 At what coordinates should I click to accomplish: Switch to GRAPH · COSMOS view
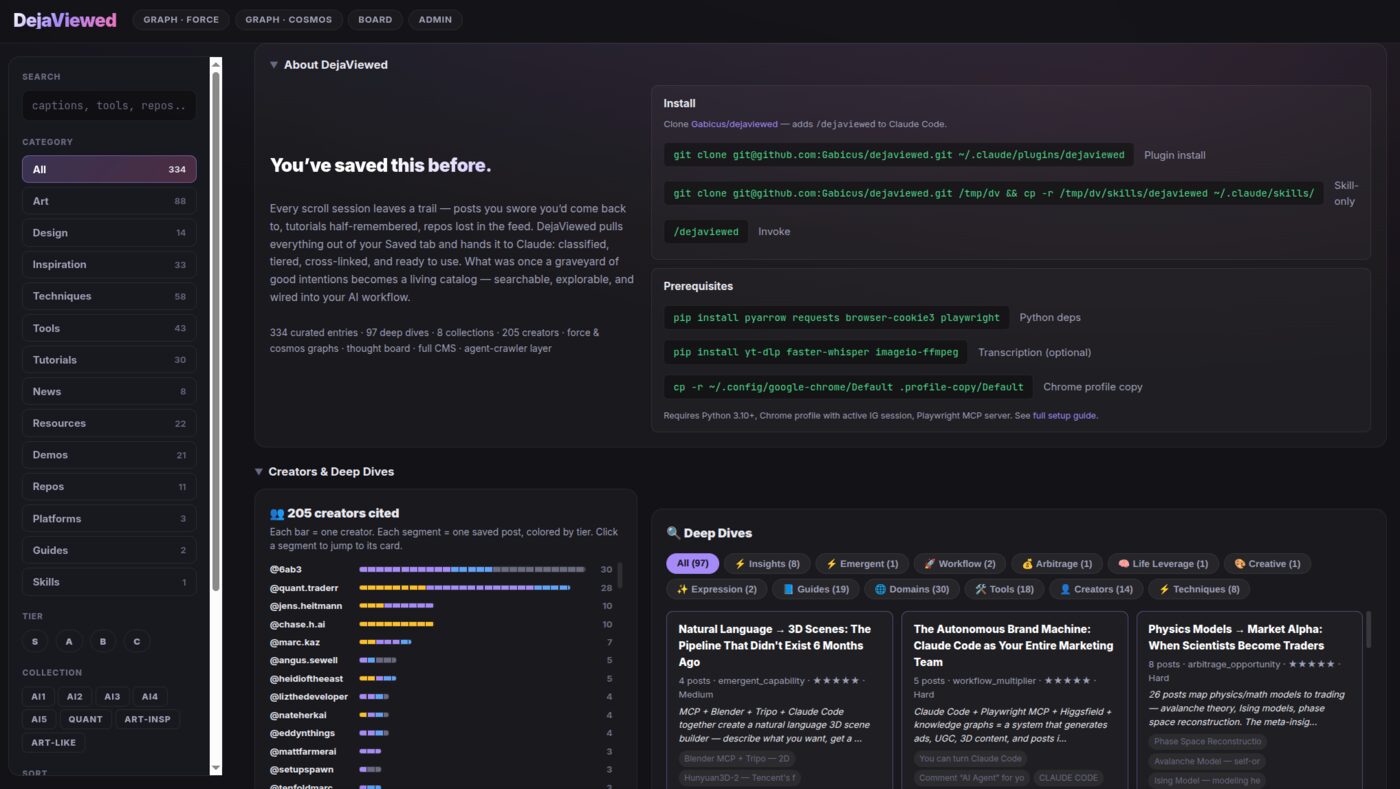288,19
